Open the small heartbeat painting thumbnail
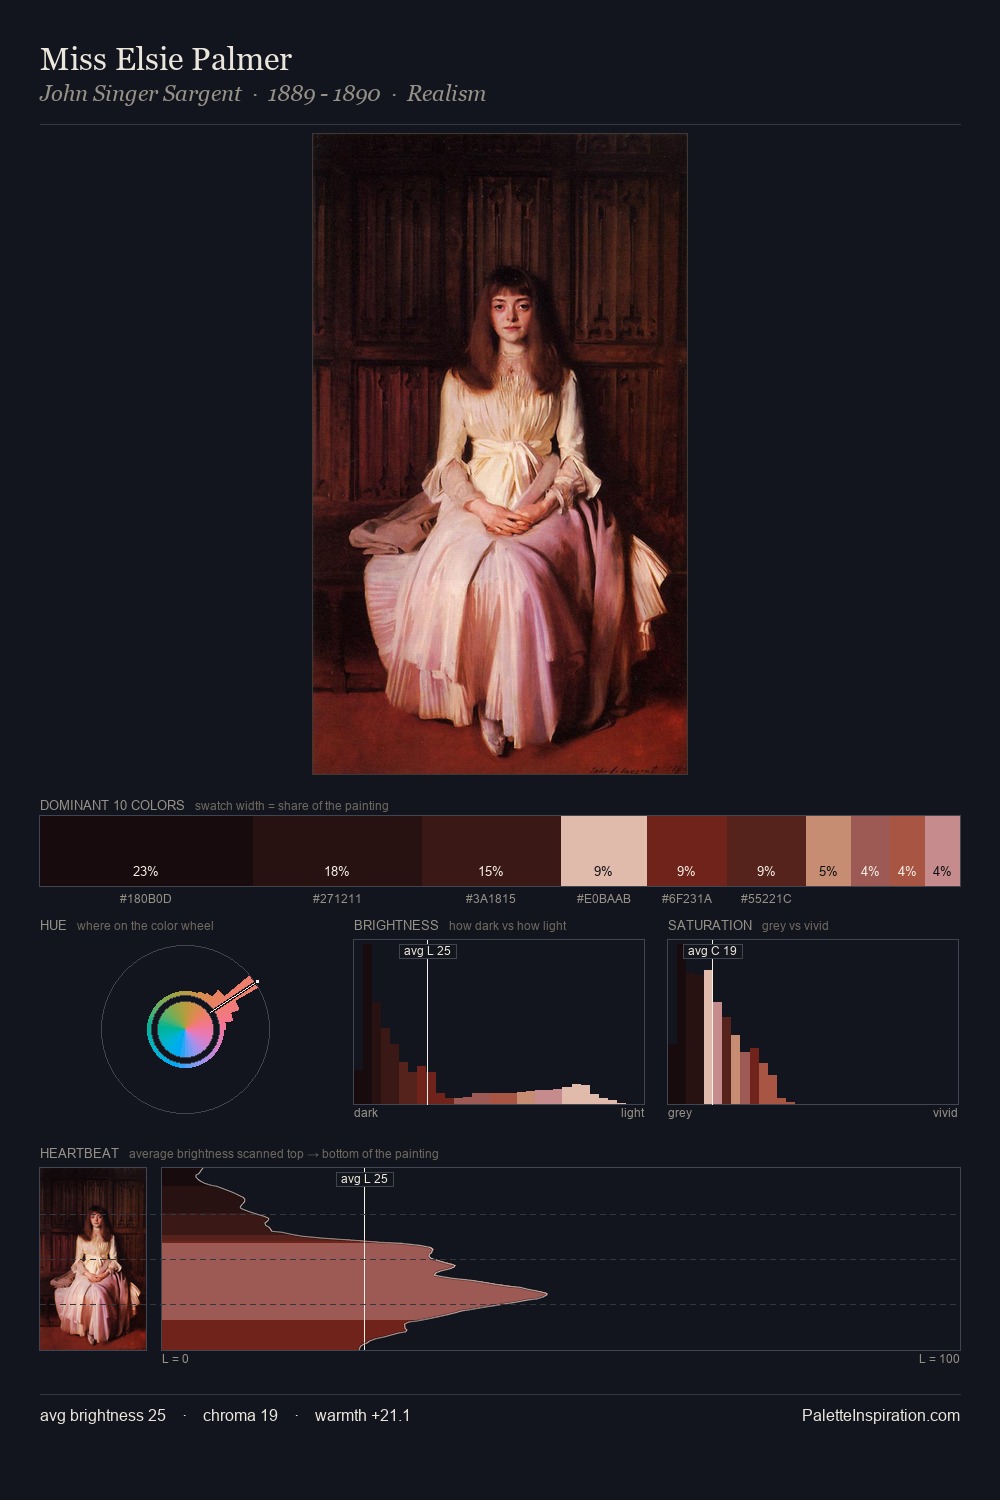The image size is (1000, 1500). 93,1259
